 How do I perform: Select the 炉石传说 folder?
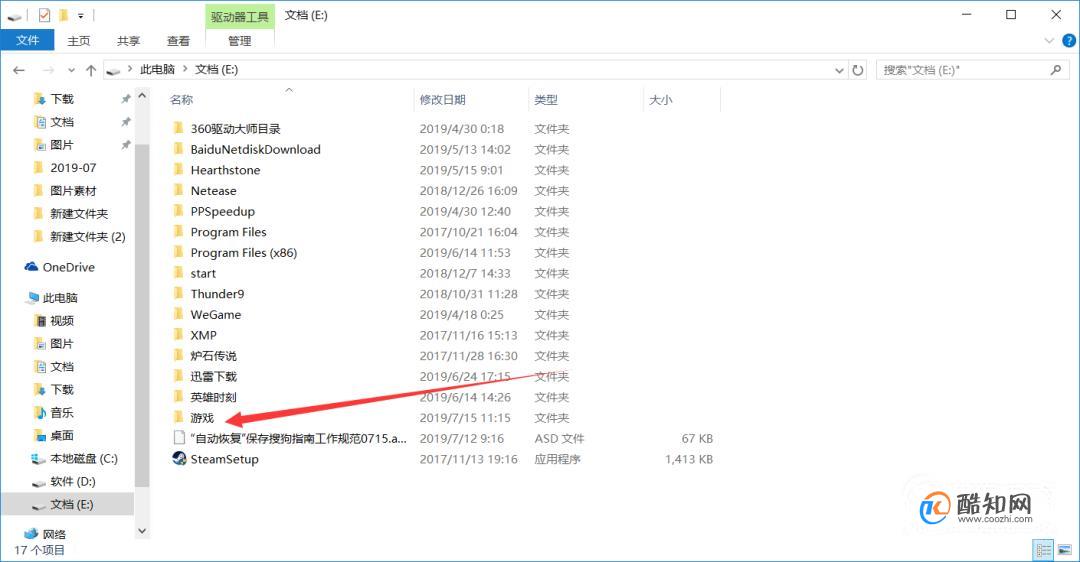point(214,356)
